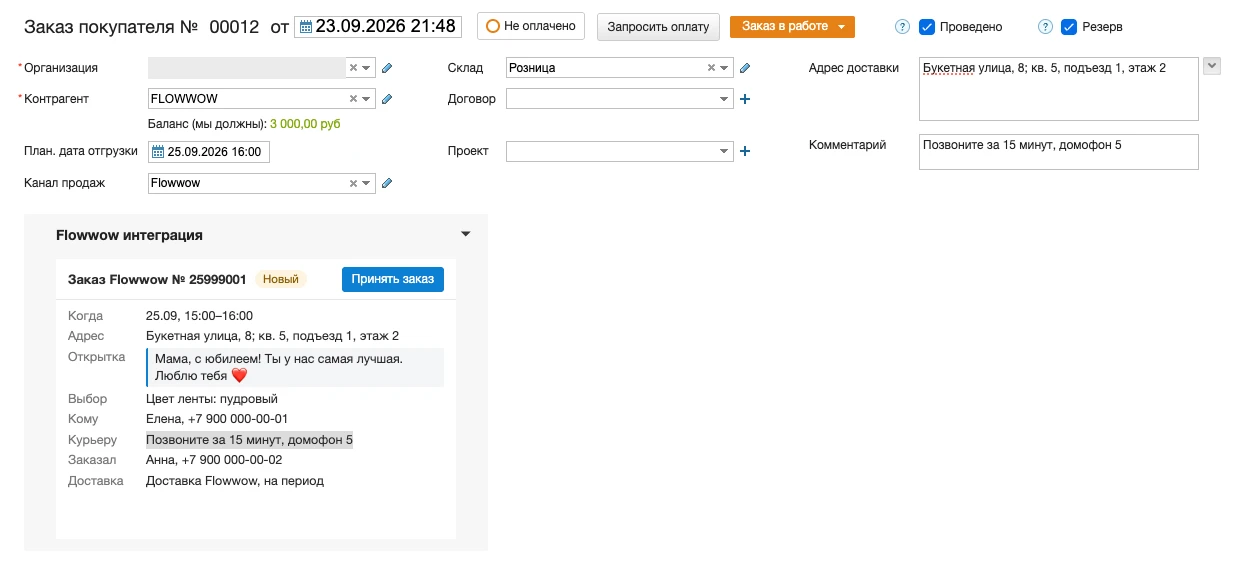Click in the План. дата отгрузки date field
Screen dimensions: 1235x578
pos(209,152)
